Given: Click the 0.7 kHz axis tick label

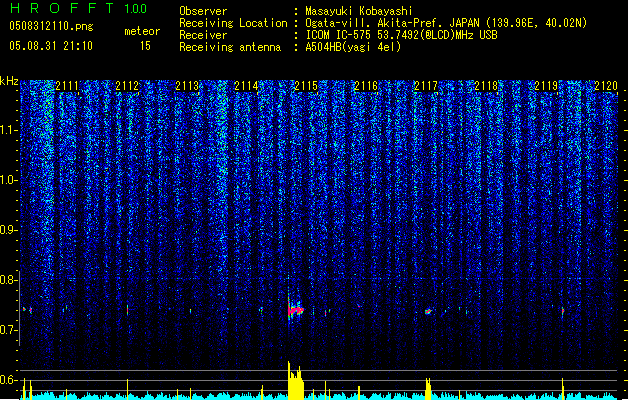Looking at the screenshot, I should [x=8, y=330].
